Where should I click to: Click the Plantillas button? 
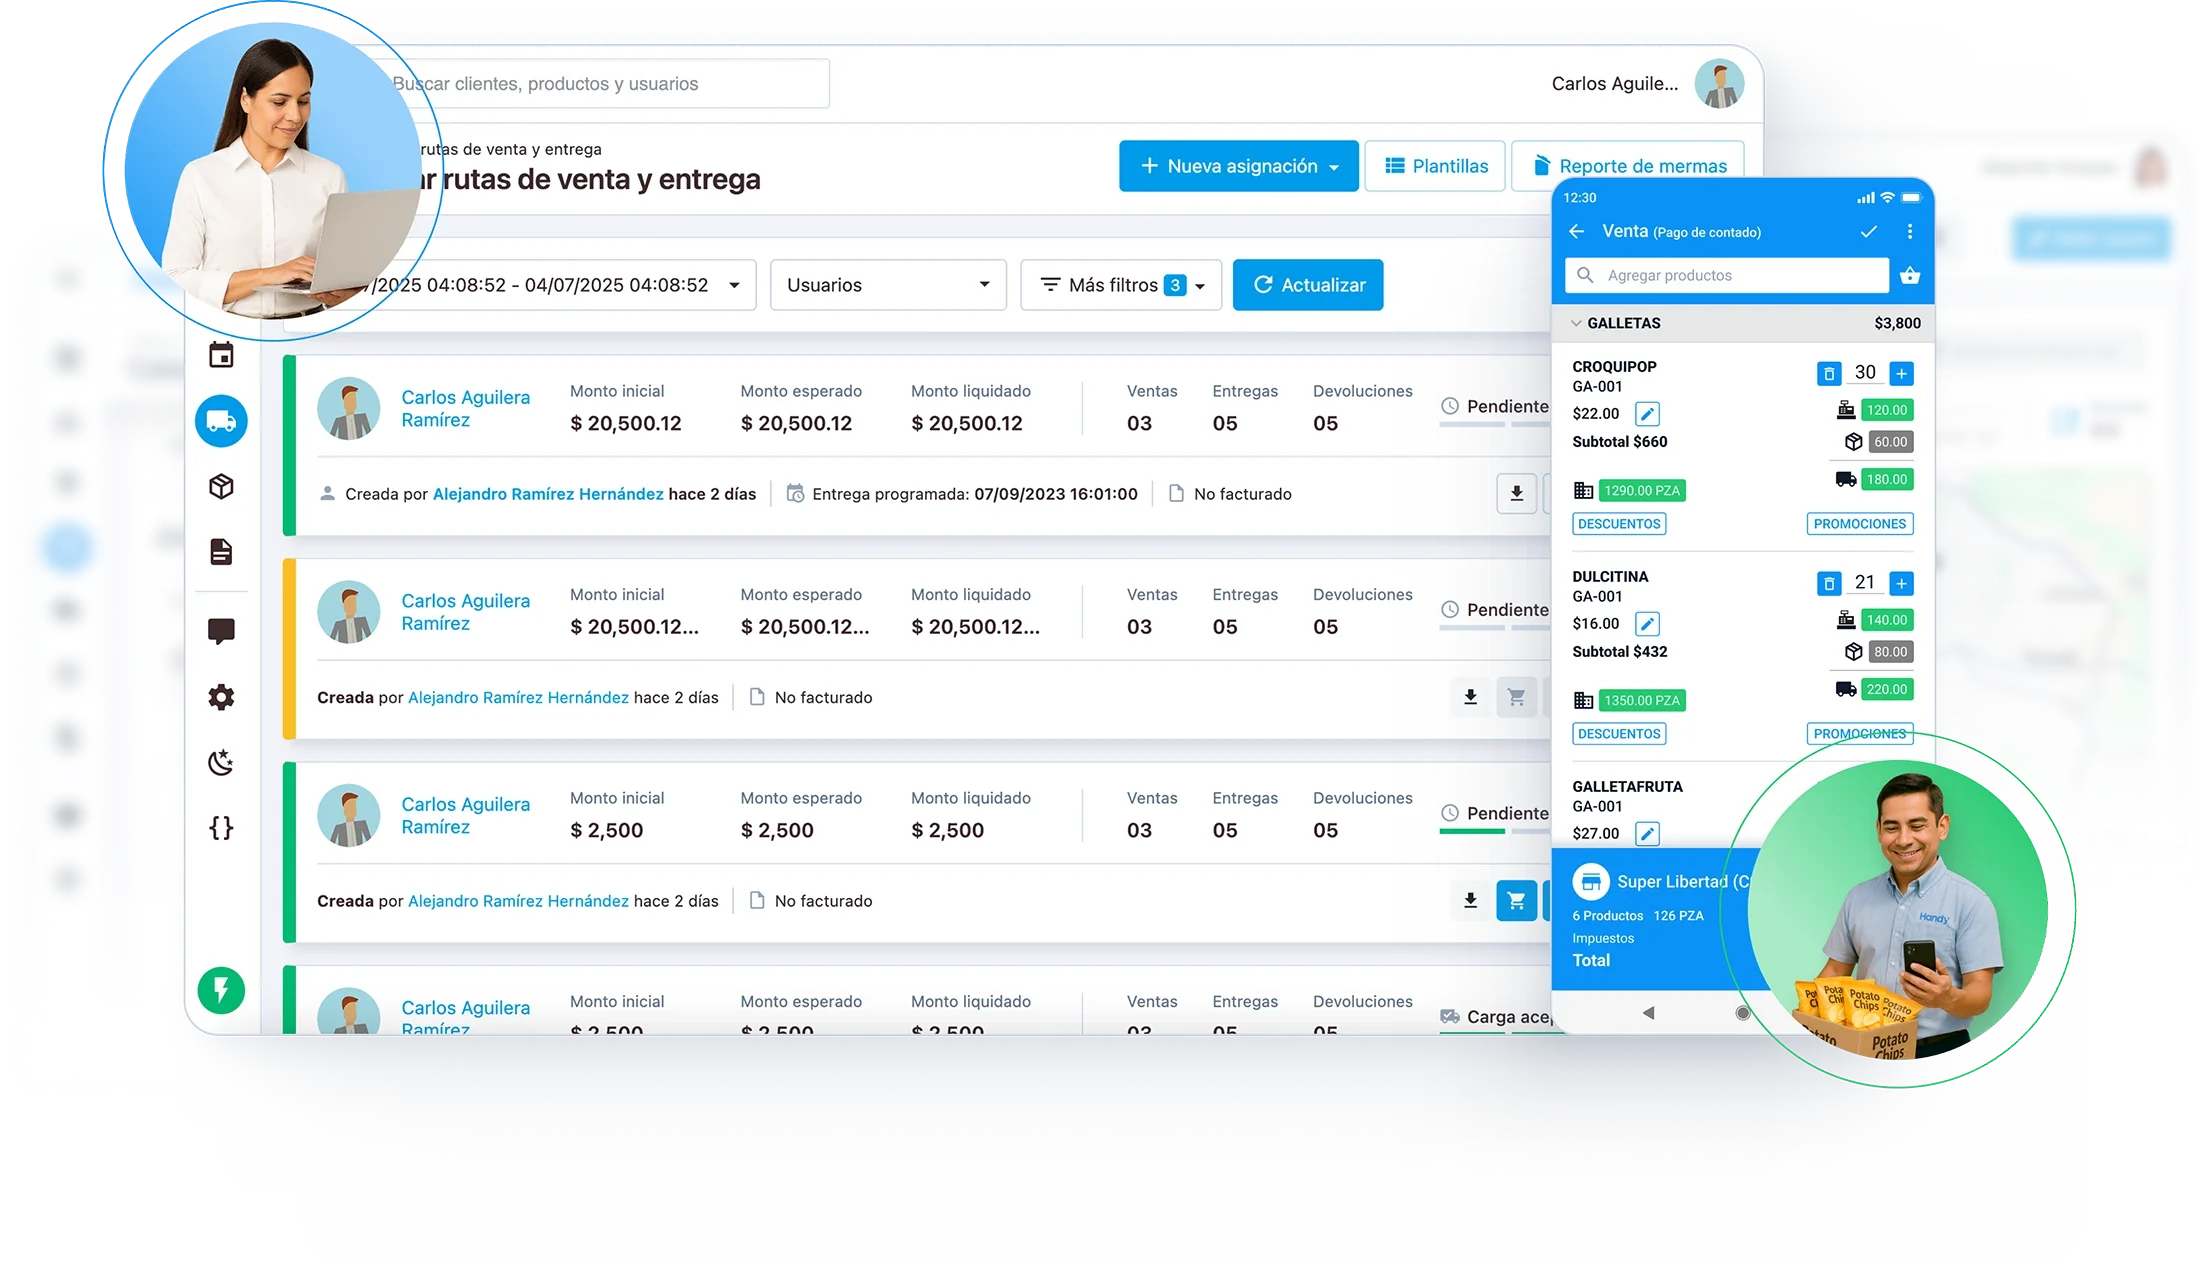click(x=1435, y=166)
